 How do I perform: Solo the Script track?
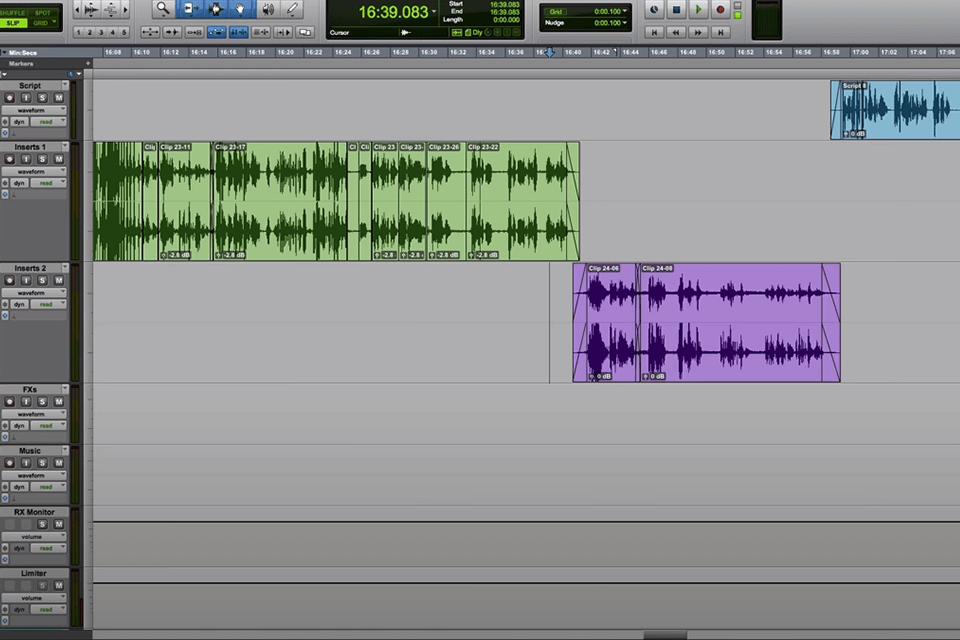pos(42,97)
